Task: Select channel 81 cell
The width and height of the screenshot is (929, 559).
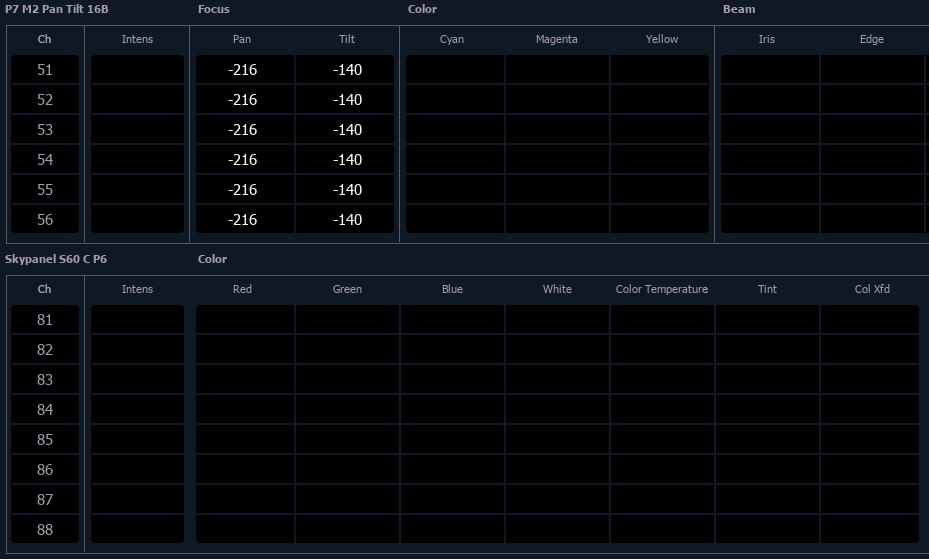Action: click(x=45, y=319)
